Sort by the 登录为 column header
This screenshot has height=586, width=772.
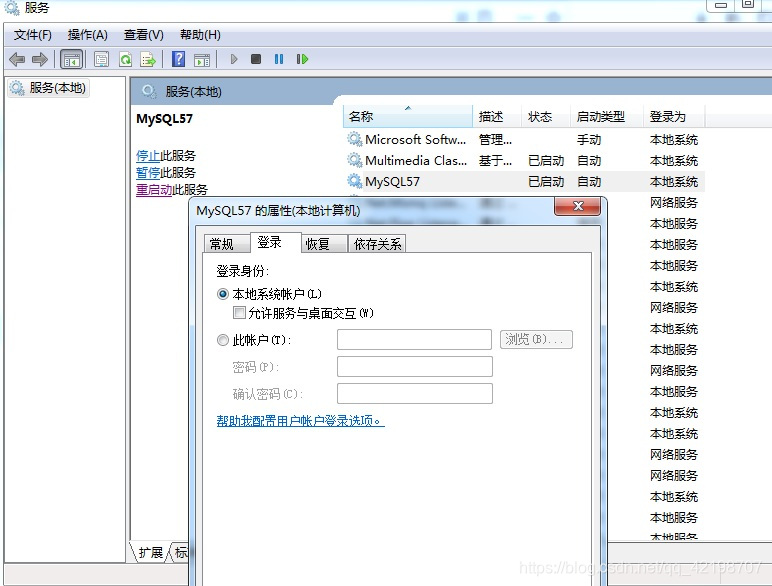pos(674,117)
